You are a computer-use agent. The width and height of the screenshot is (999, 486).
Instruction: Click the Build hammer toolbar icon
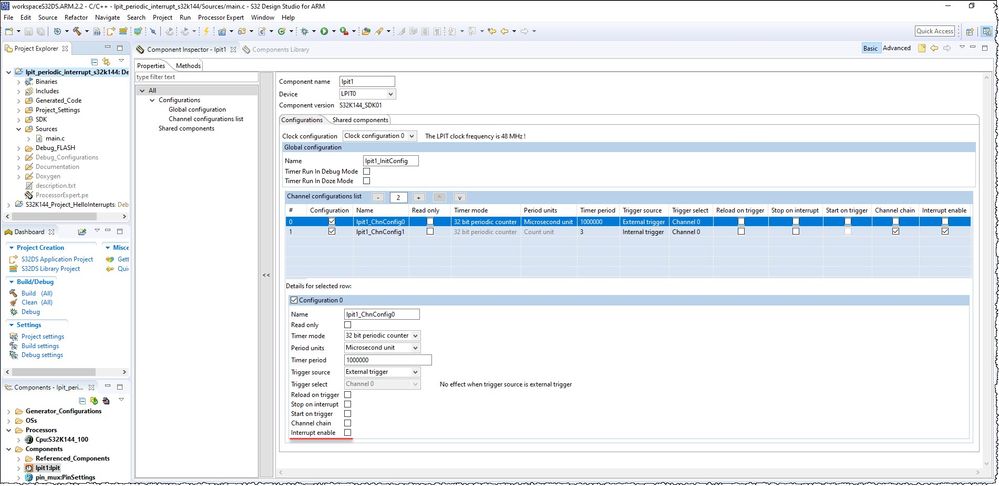pyautogui.click(x=77, y=31)
